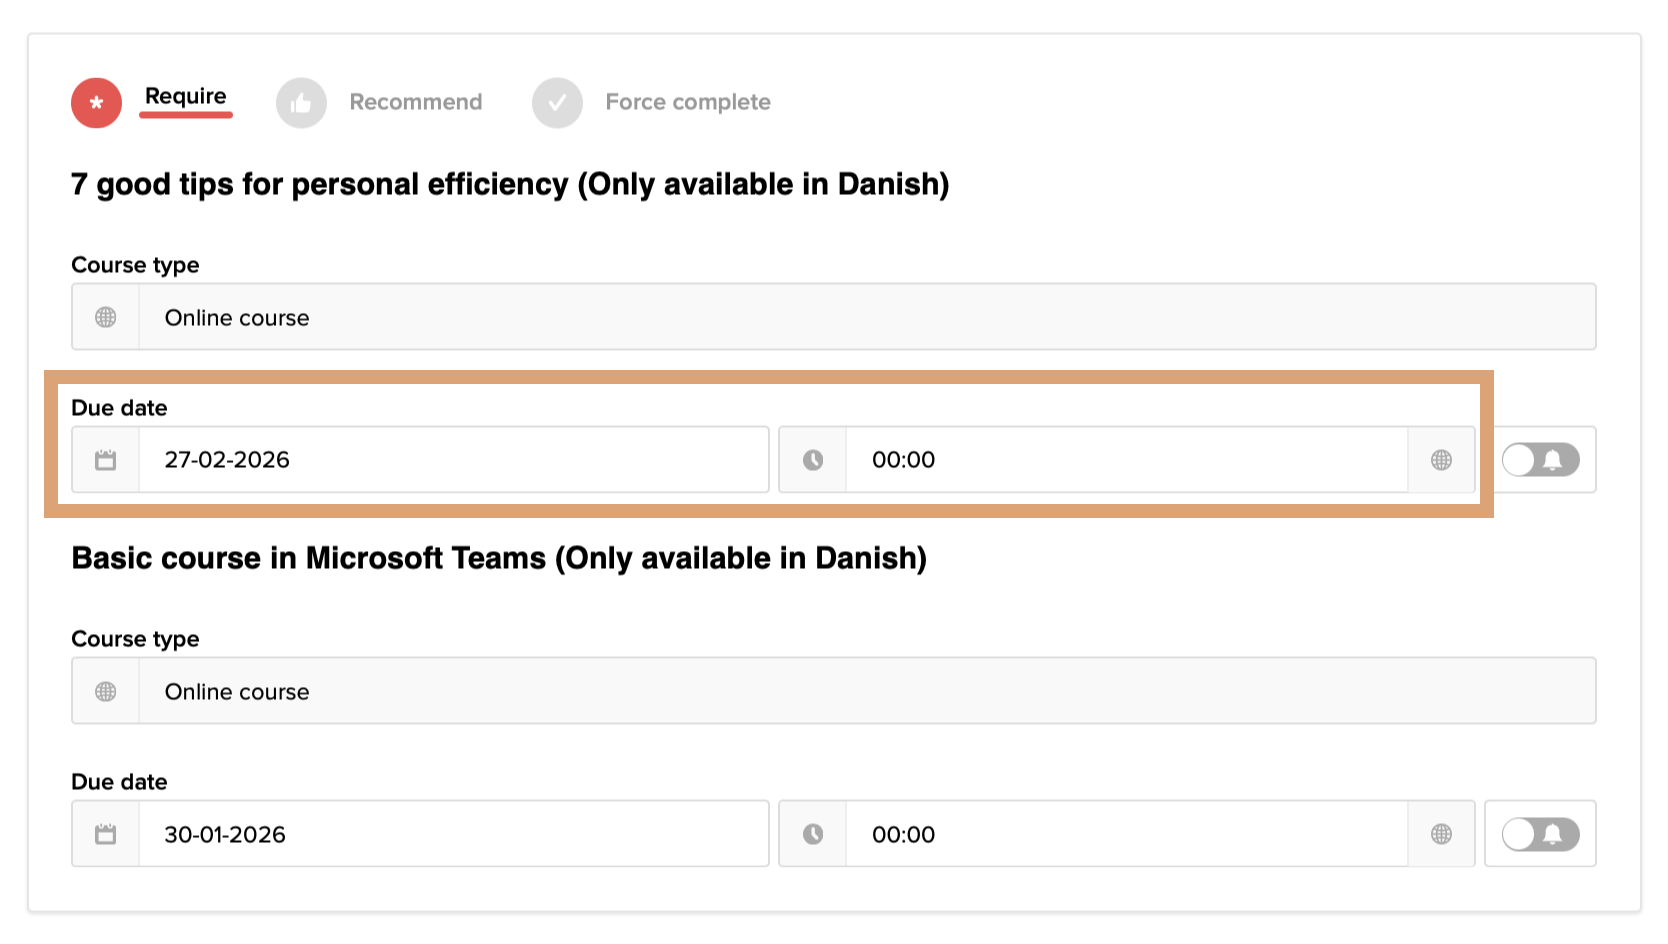Click the globe icon after the second 00:00 time field
Viewport: 1668px width, 944px height.
coord(1441,834)
